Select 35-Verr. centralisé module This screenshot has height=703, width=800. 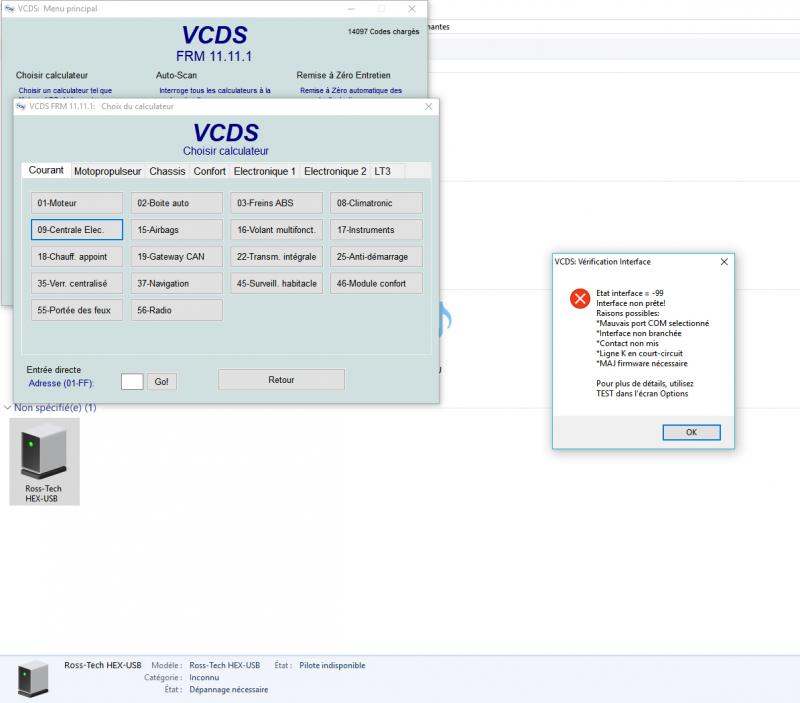point(77,283)
